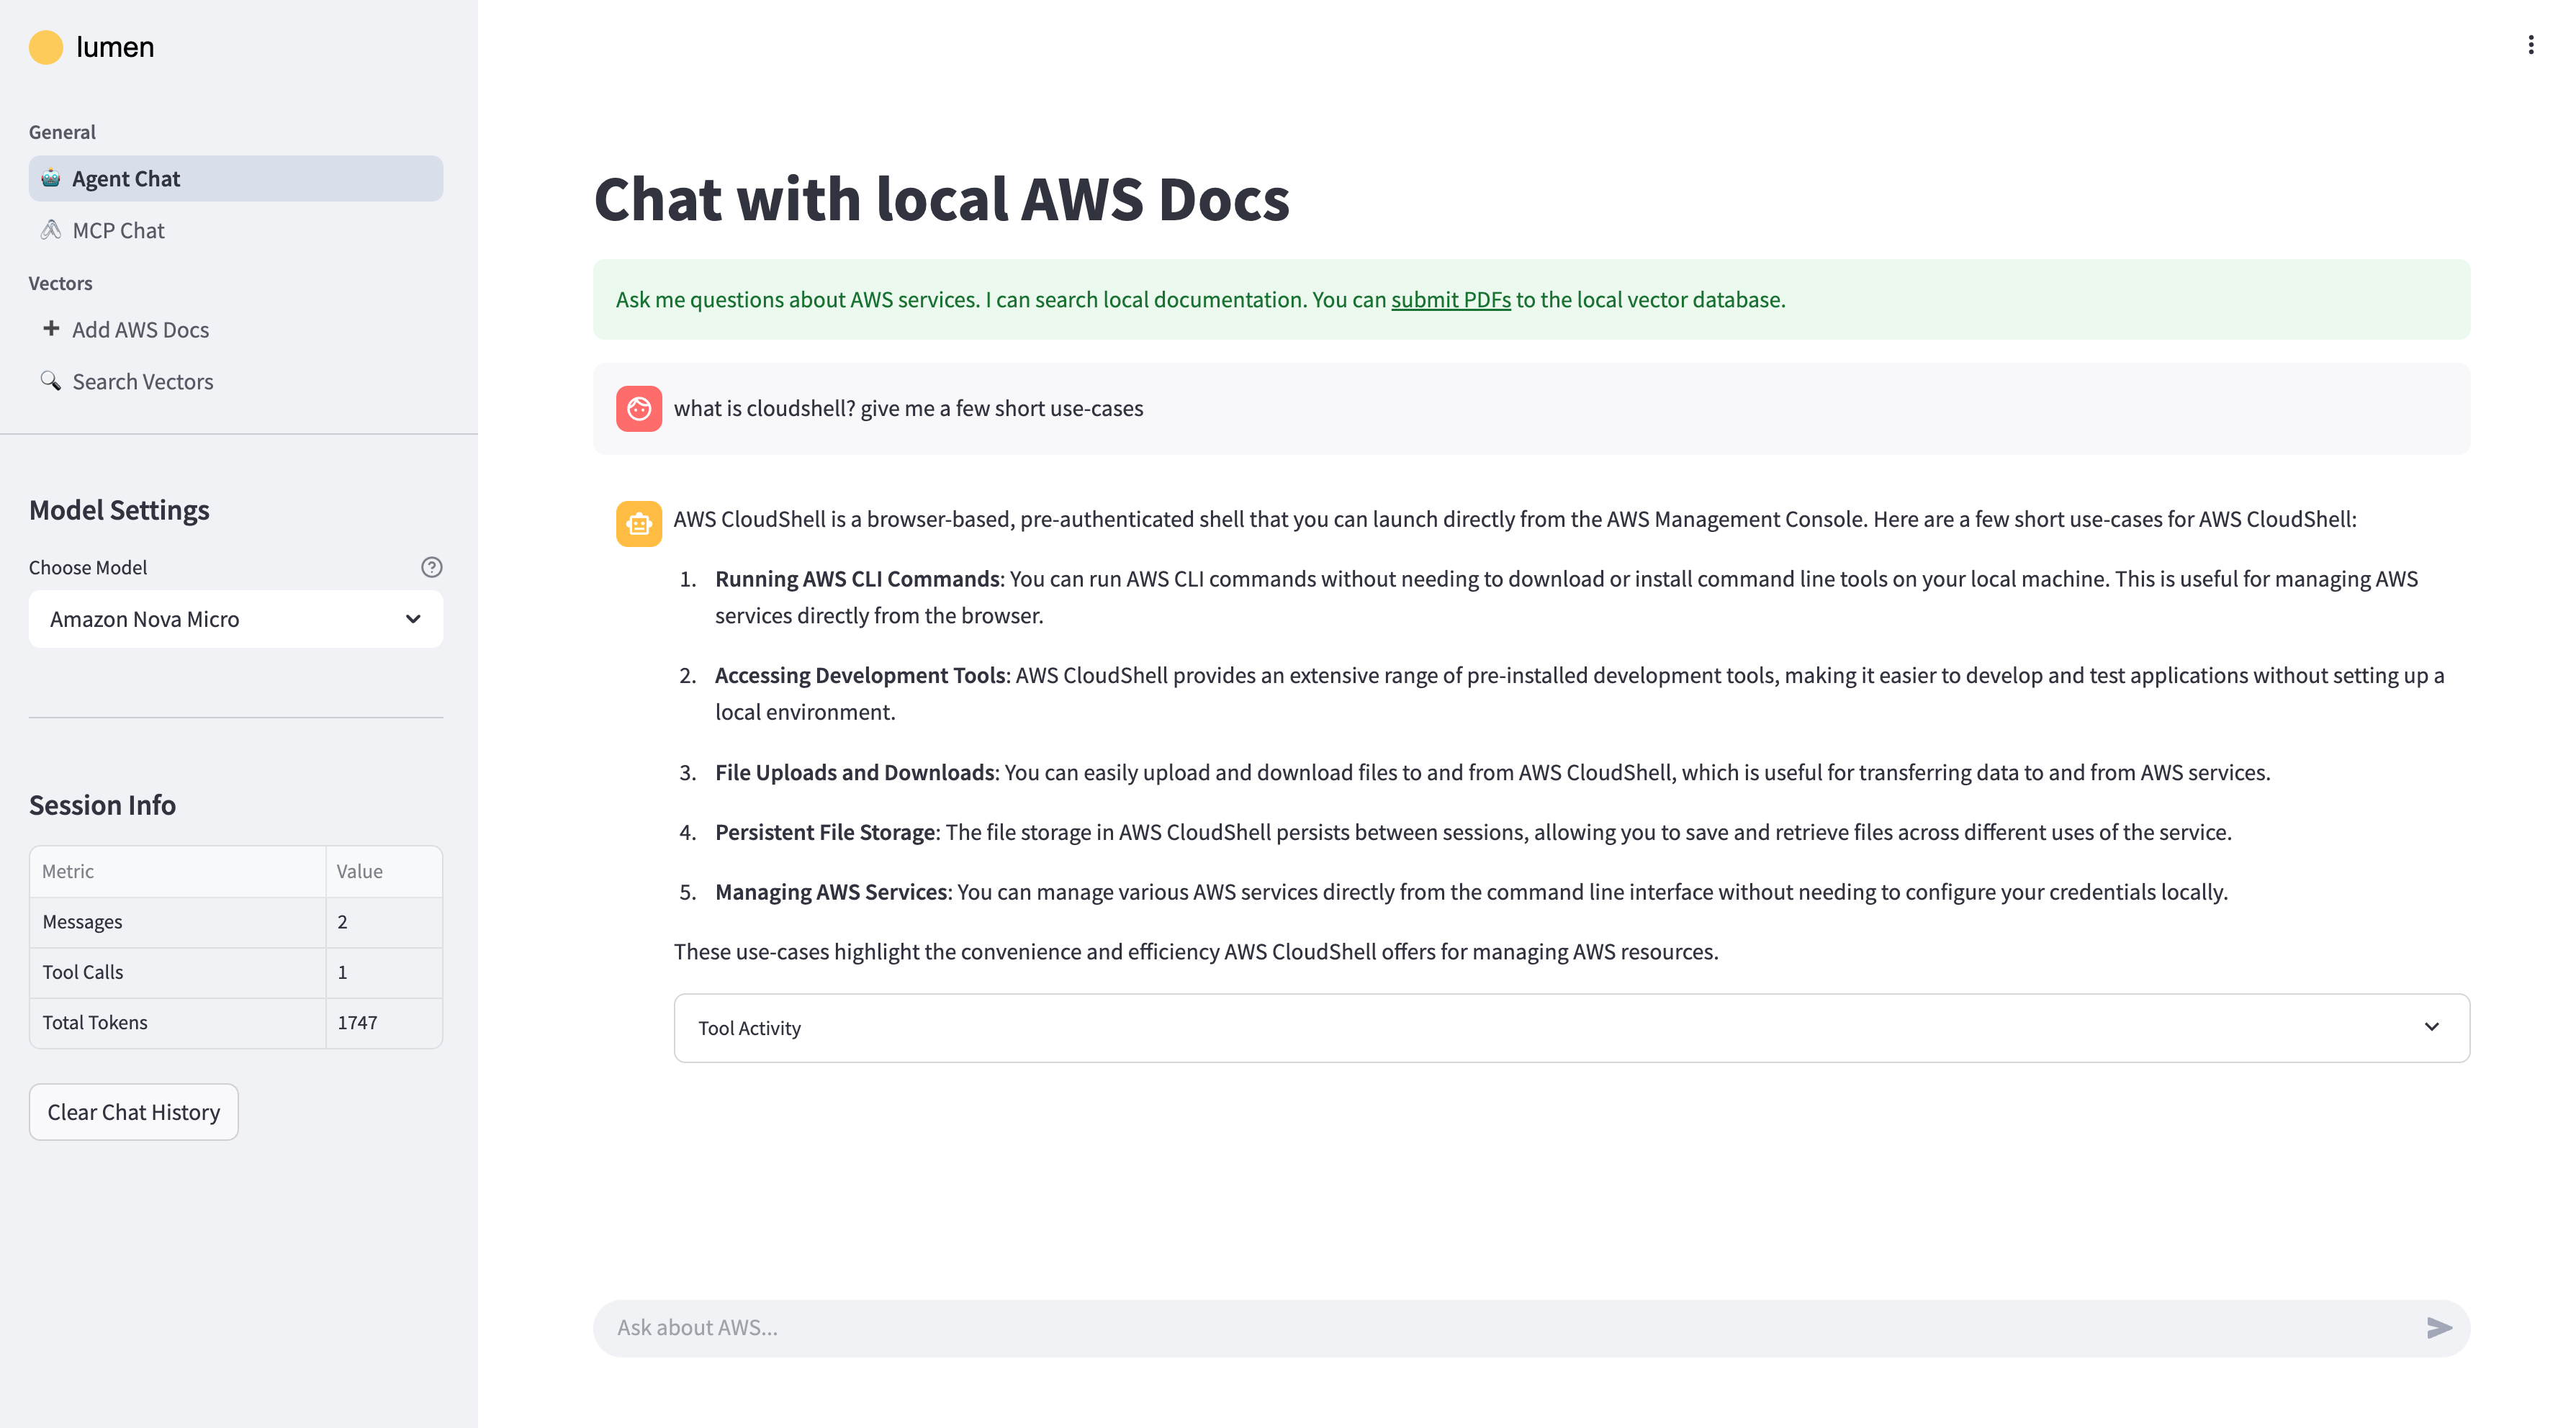
Task: Click the Clear Chat History button
Action: [134, 1112]
